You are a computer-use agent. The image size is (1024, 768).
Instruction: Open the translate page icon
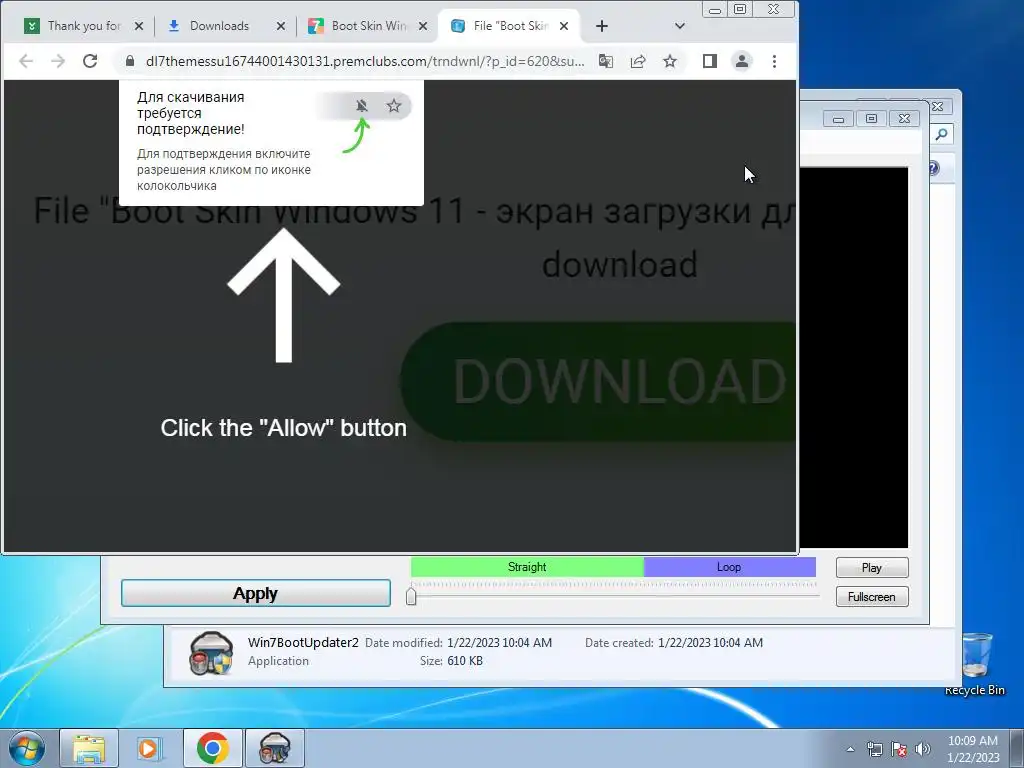tap(606, 61)
